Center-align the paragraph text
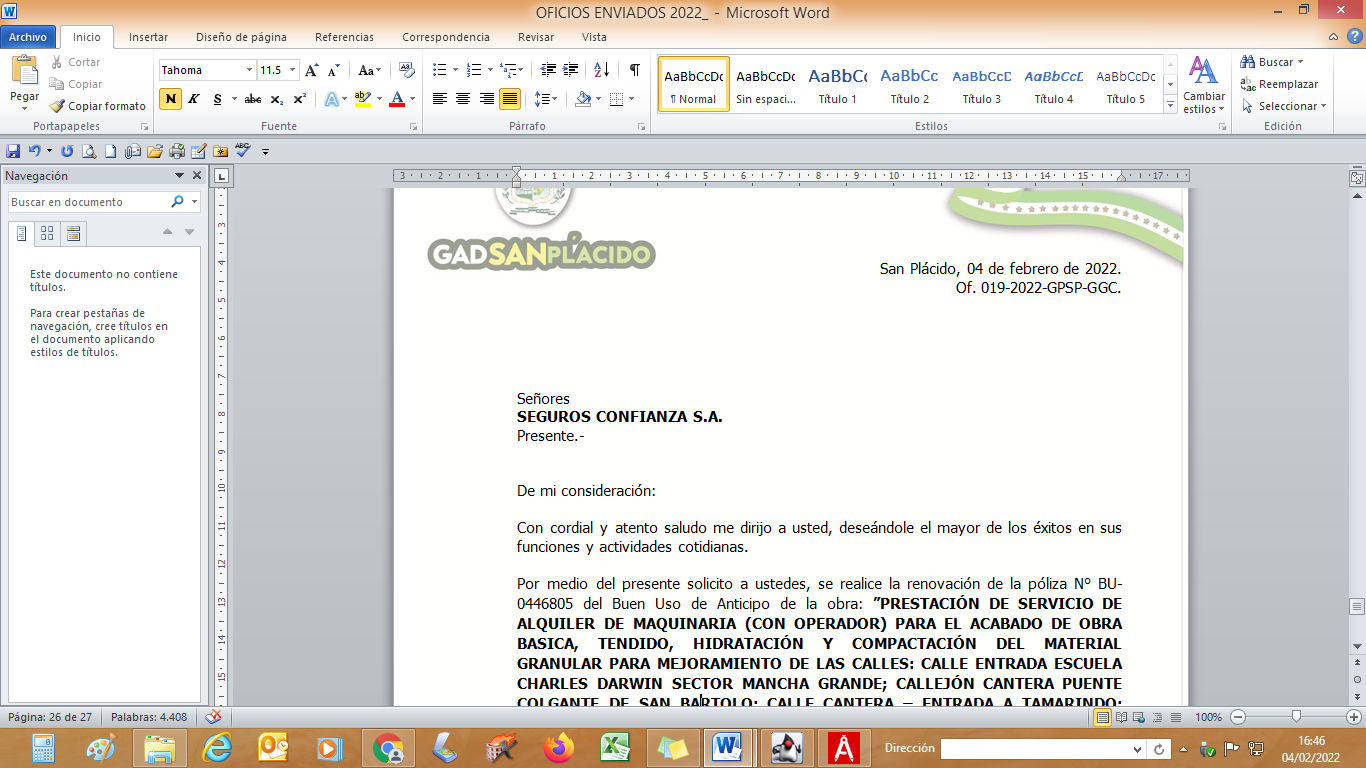Image resolution: width=1366 pixels, height=768 pixels. pyautogui.click(x=463, y=99)
